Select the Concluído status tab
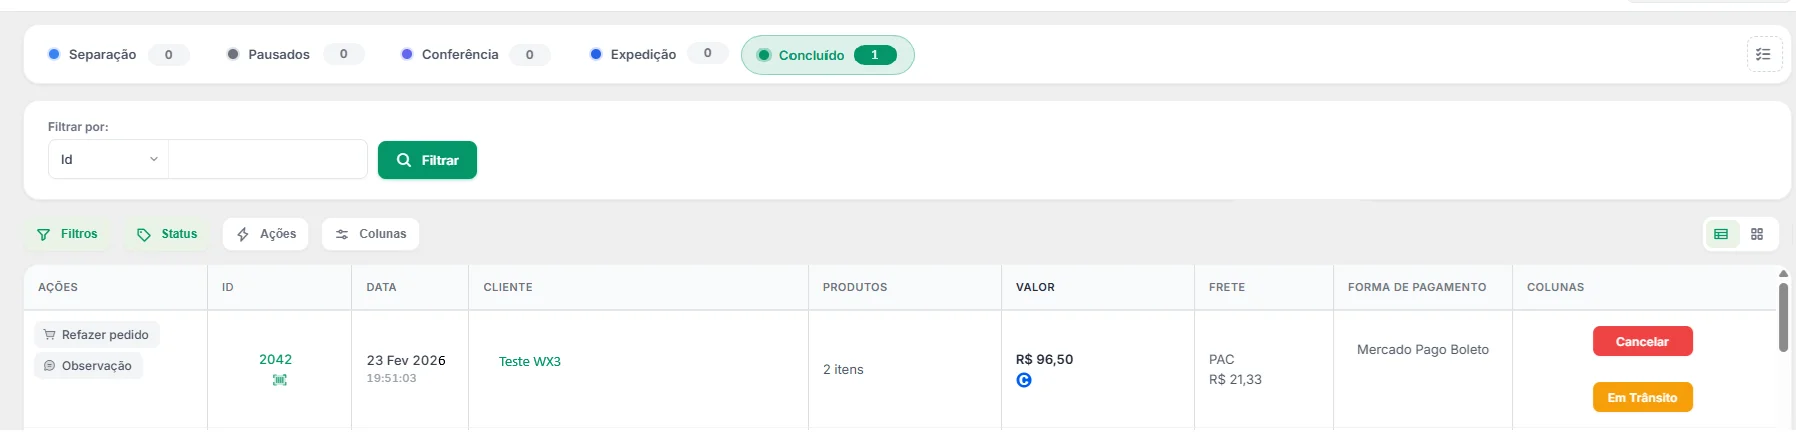Screen dimensions: 1796x434 click(x=827, y=55)
